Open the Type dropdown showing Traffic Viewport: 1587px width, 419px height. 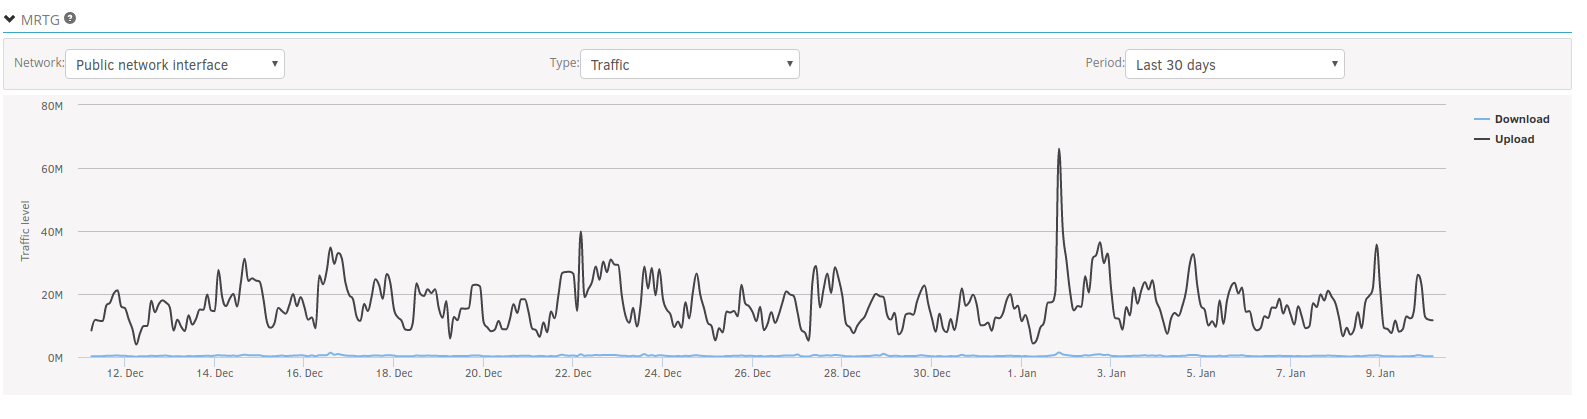[x=690, y=64]
